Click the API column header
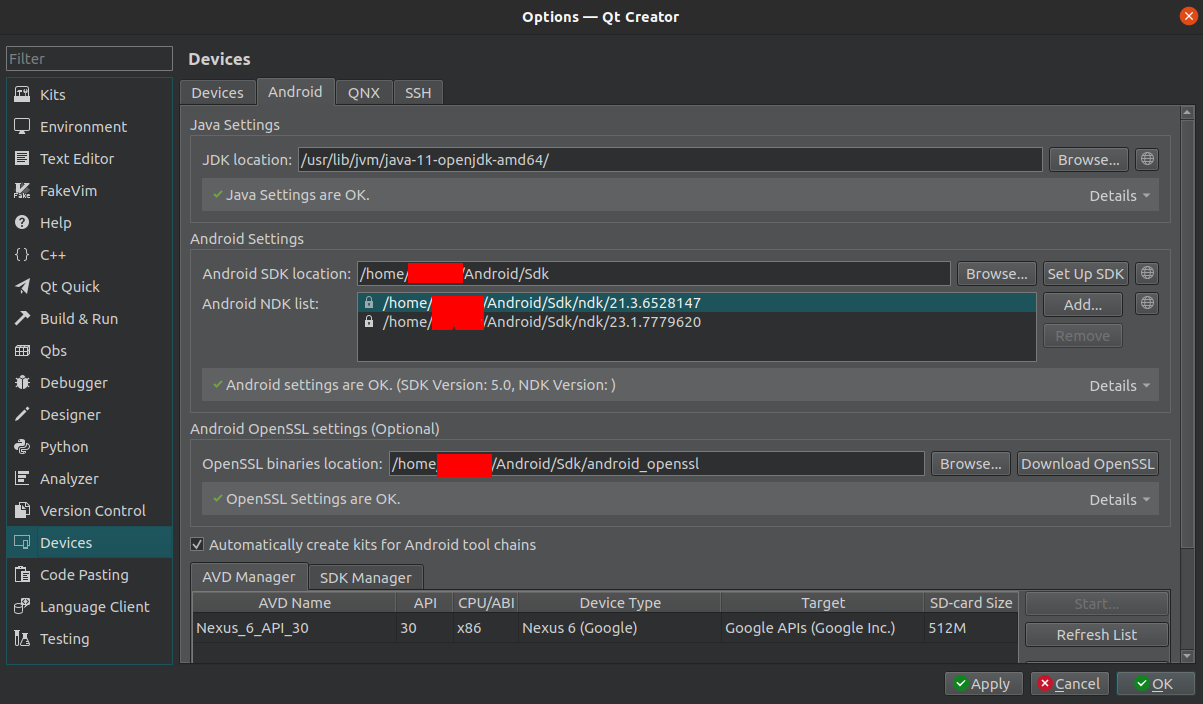The width and height of the screenshot is (1203, 704). (x=424, y=603)
